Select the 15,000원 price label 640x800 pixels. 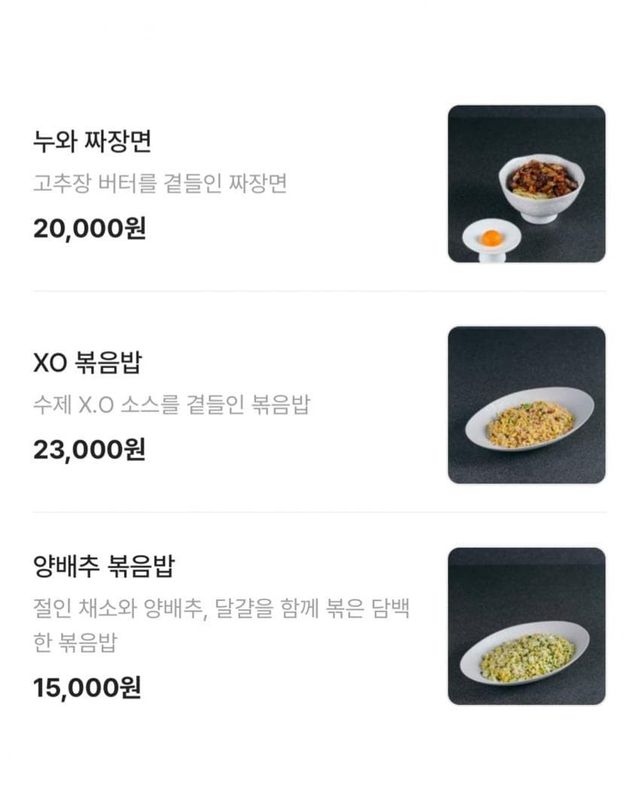[x=87, y=687]
